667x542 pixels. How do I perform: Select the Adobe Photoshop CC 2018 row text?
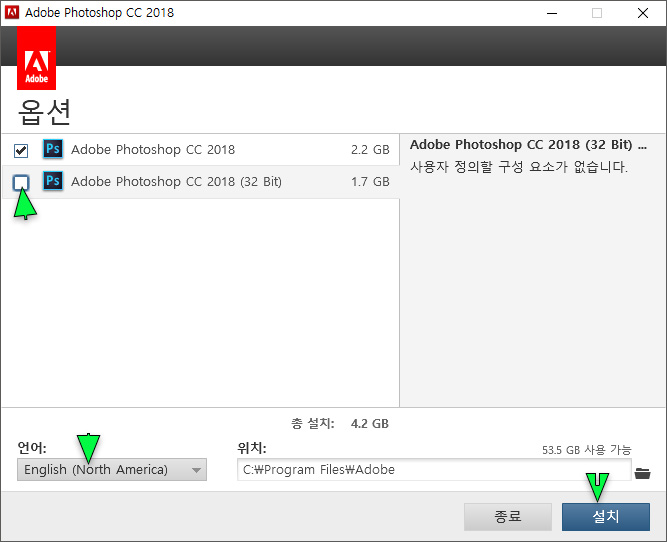pos(153,150)
